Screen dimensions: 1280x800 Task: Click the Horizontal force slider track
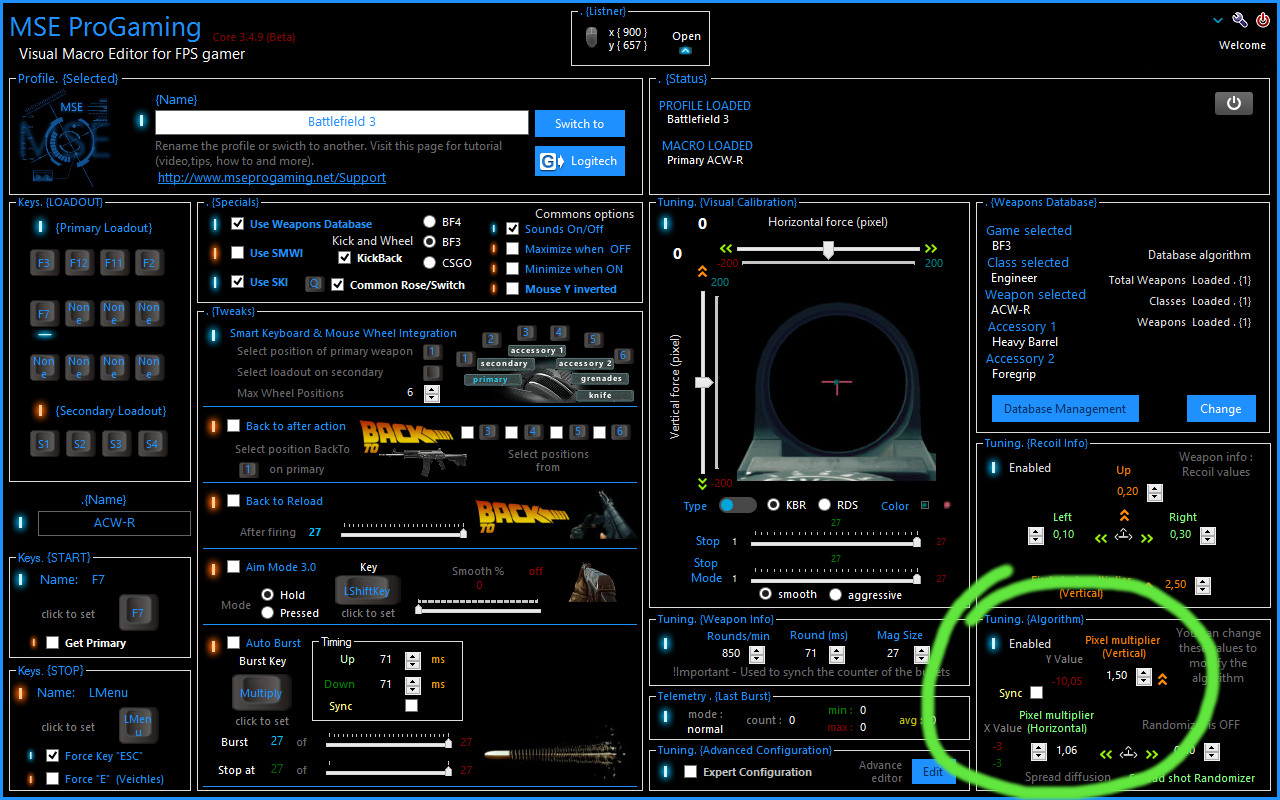pos(828,249)
